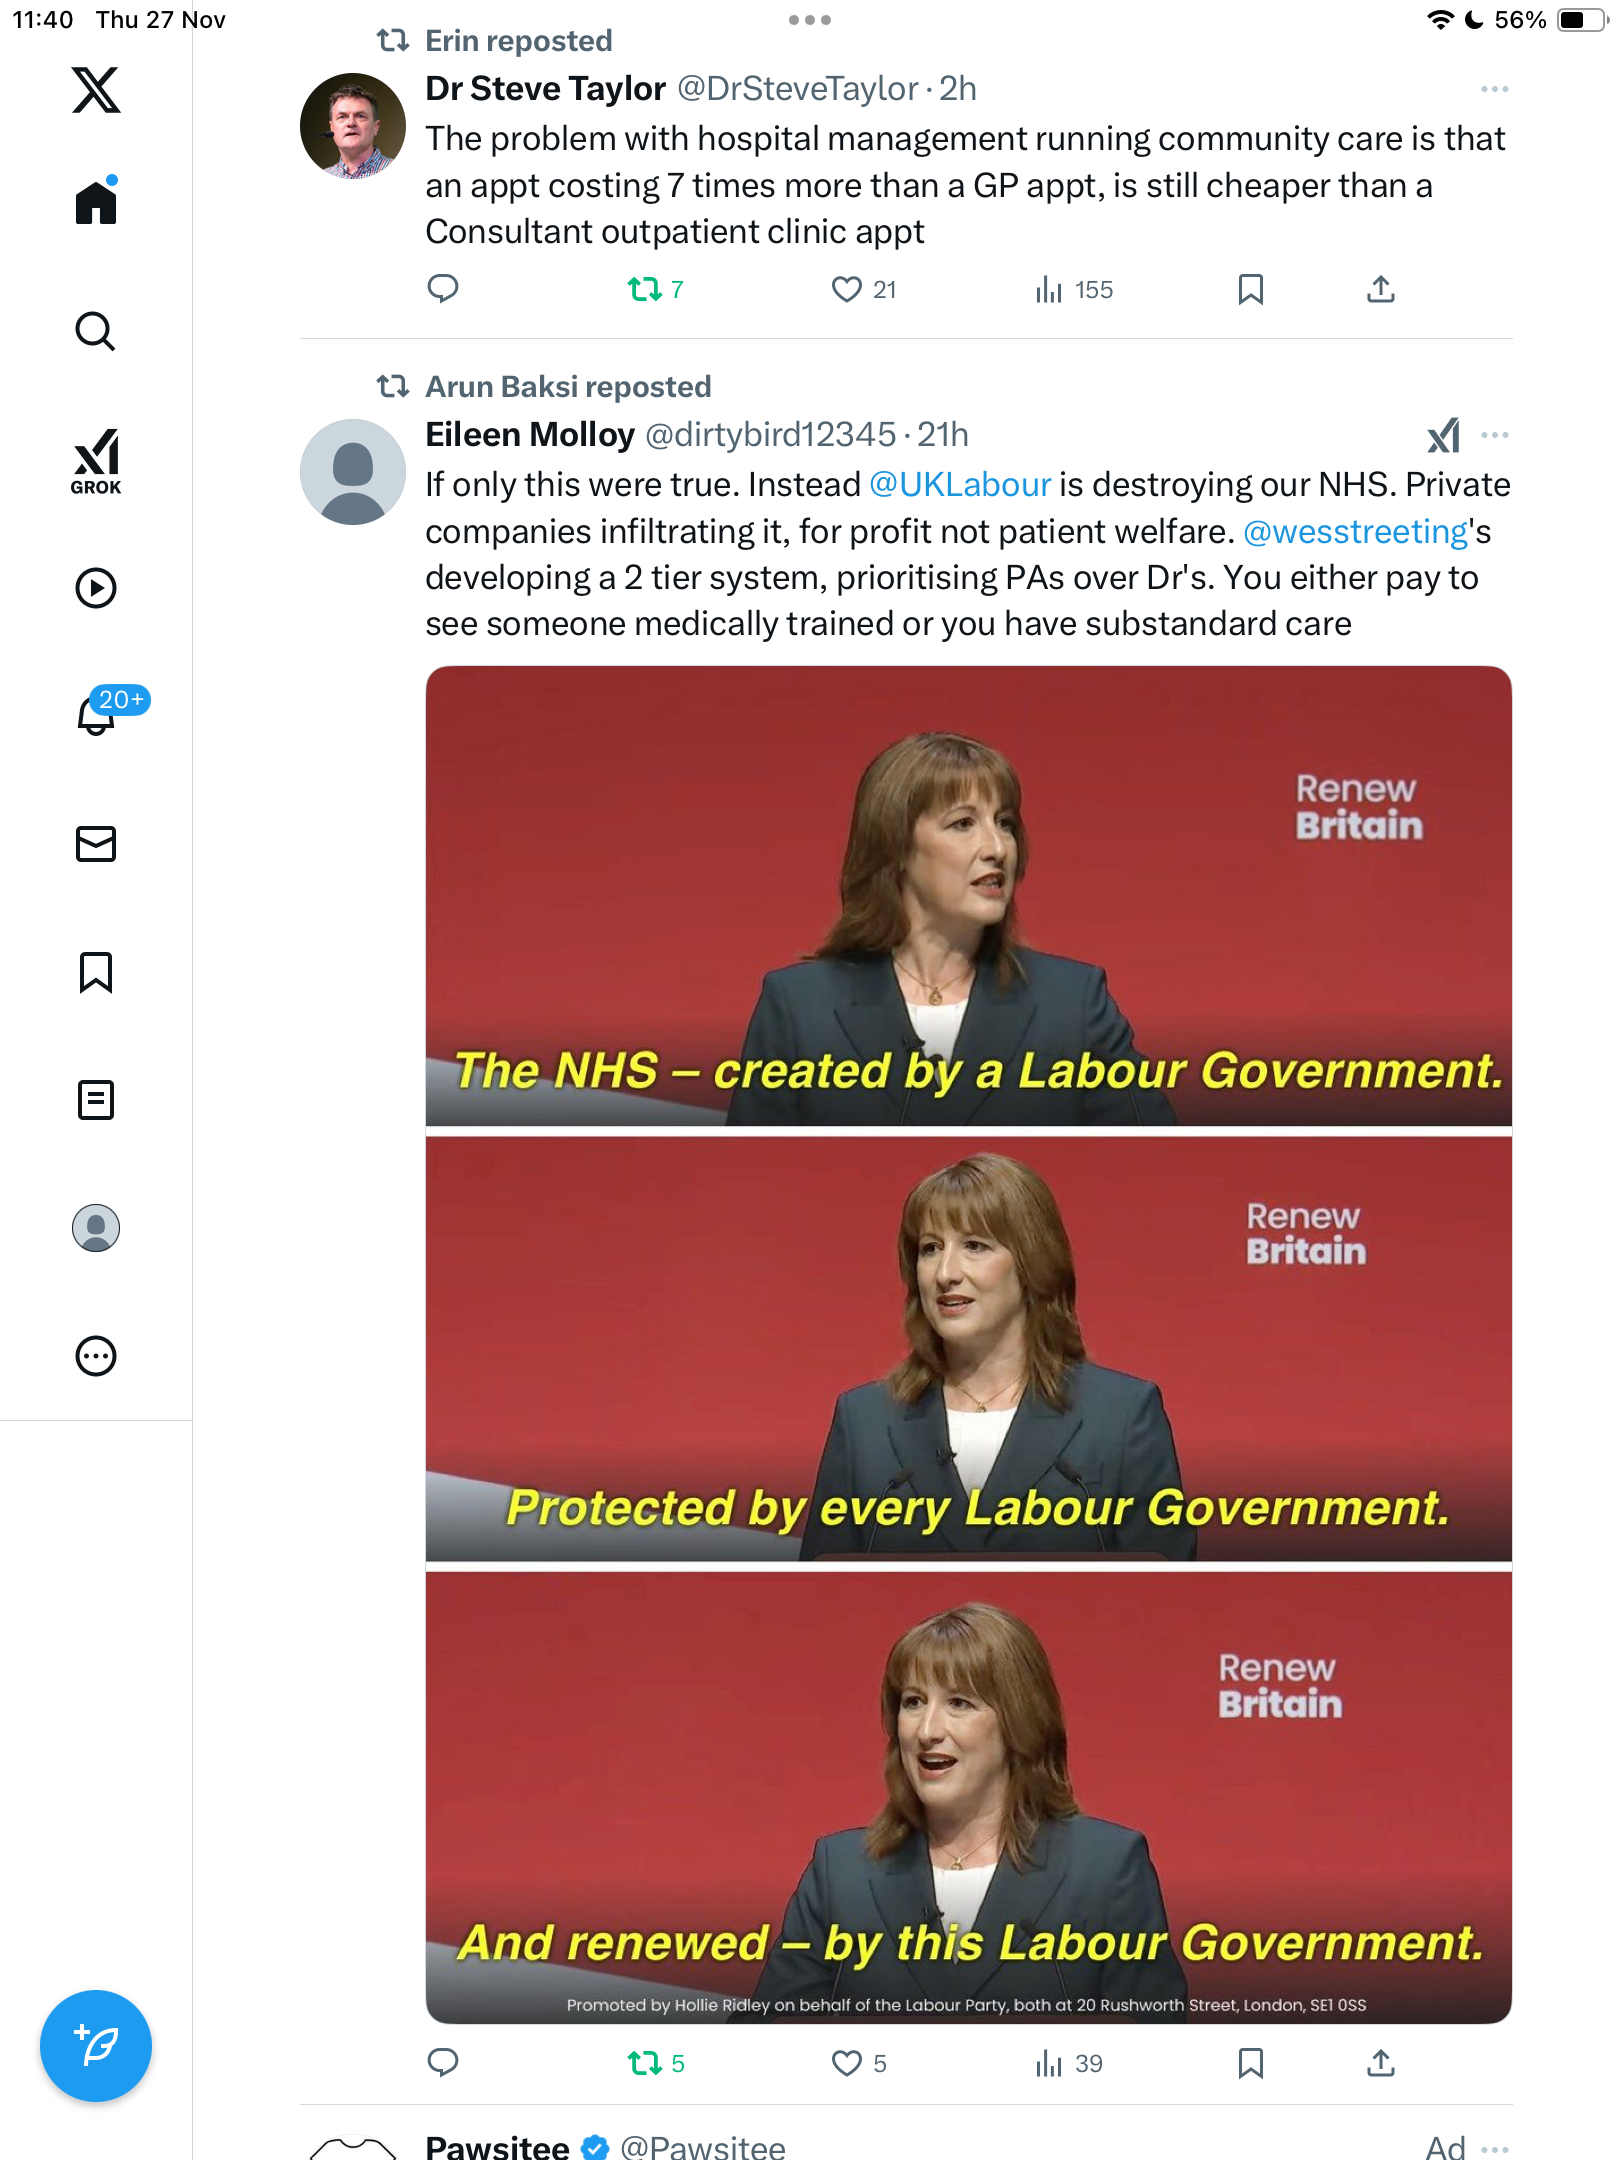Open the sidebar Bookmarks tab

96,972
